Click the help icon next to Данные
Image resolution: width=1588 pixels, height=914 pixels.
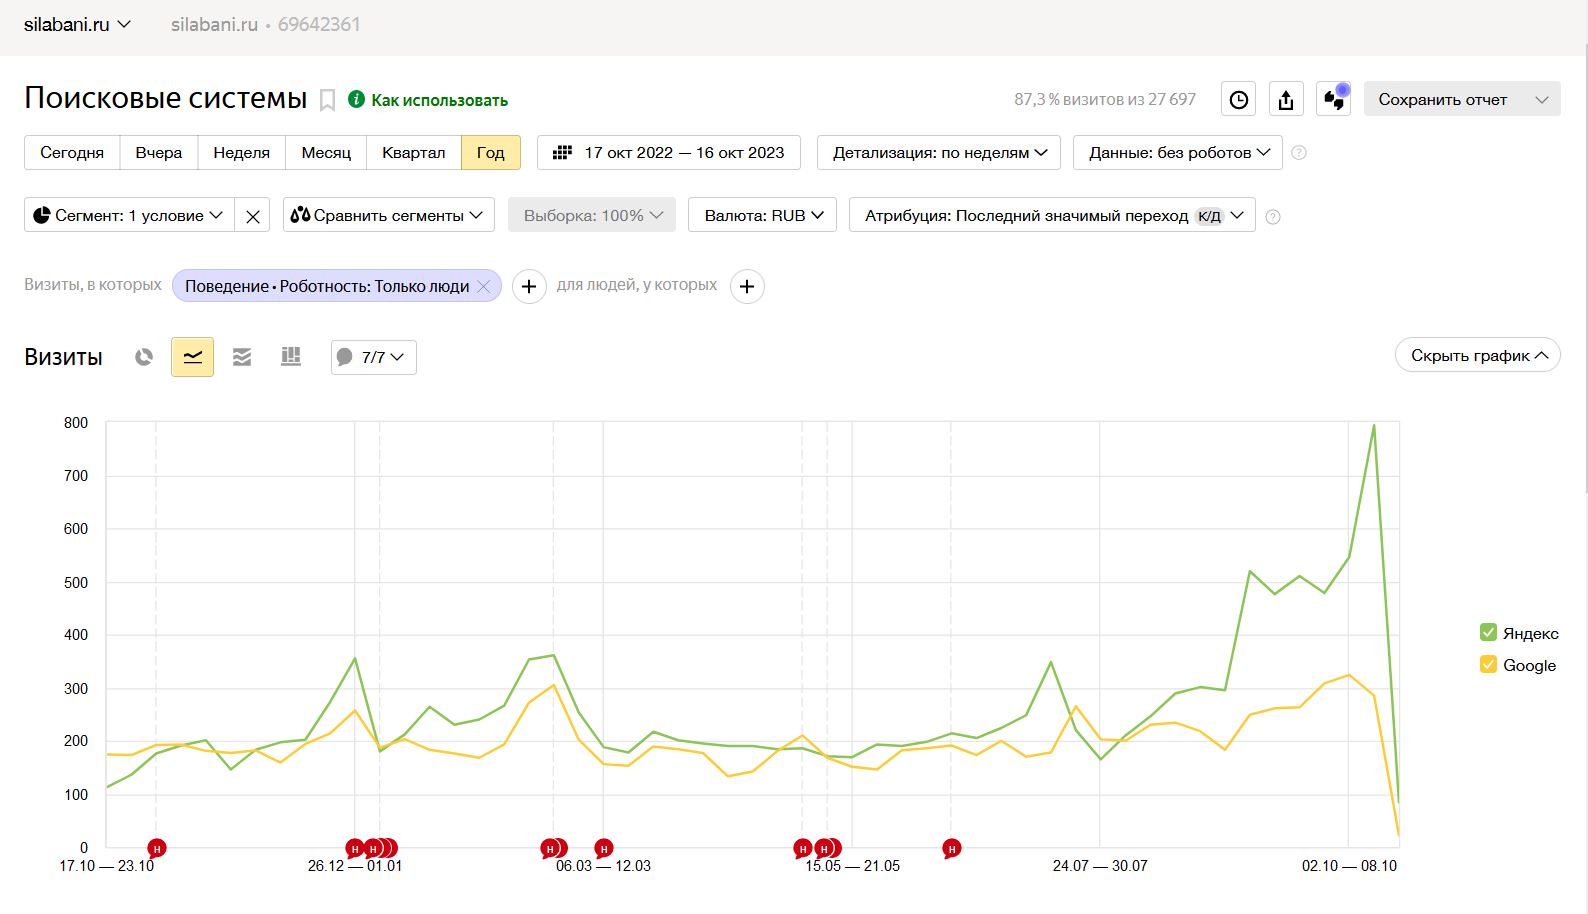tap(1299, 153)
